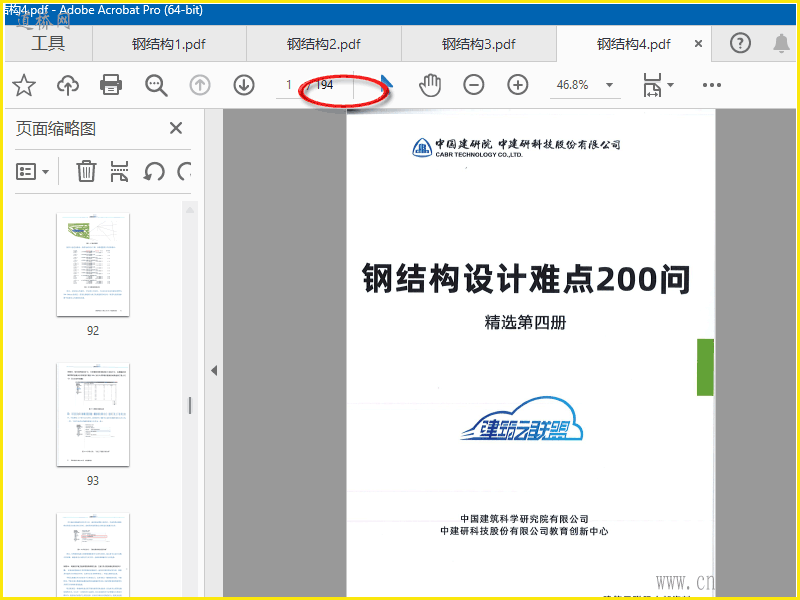The height and width of the screenshot is (600, 800).
Task: Delete selected page with trash icon
Action: tap(86, 171)
